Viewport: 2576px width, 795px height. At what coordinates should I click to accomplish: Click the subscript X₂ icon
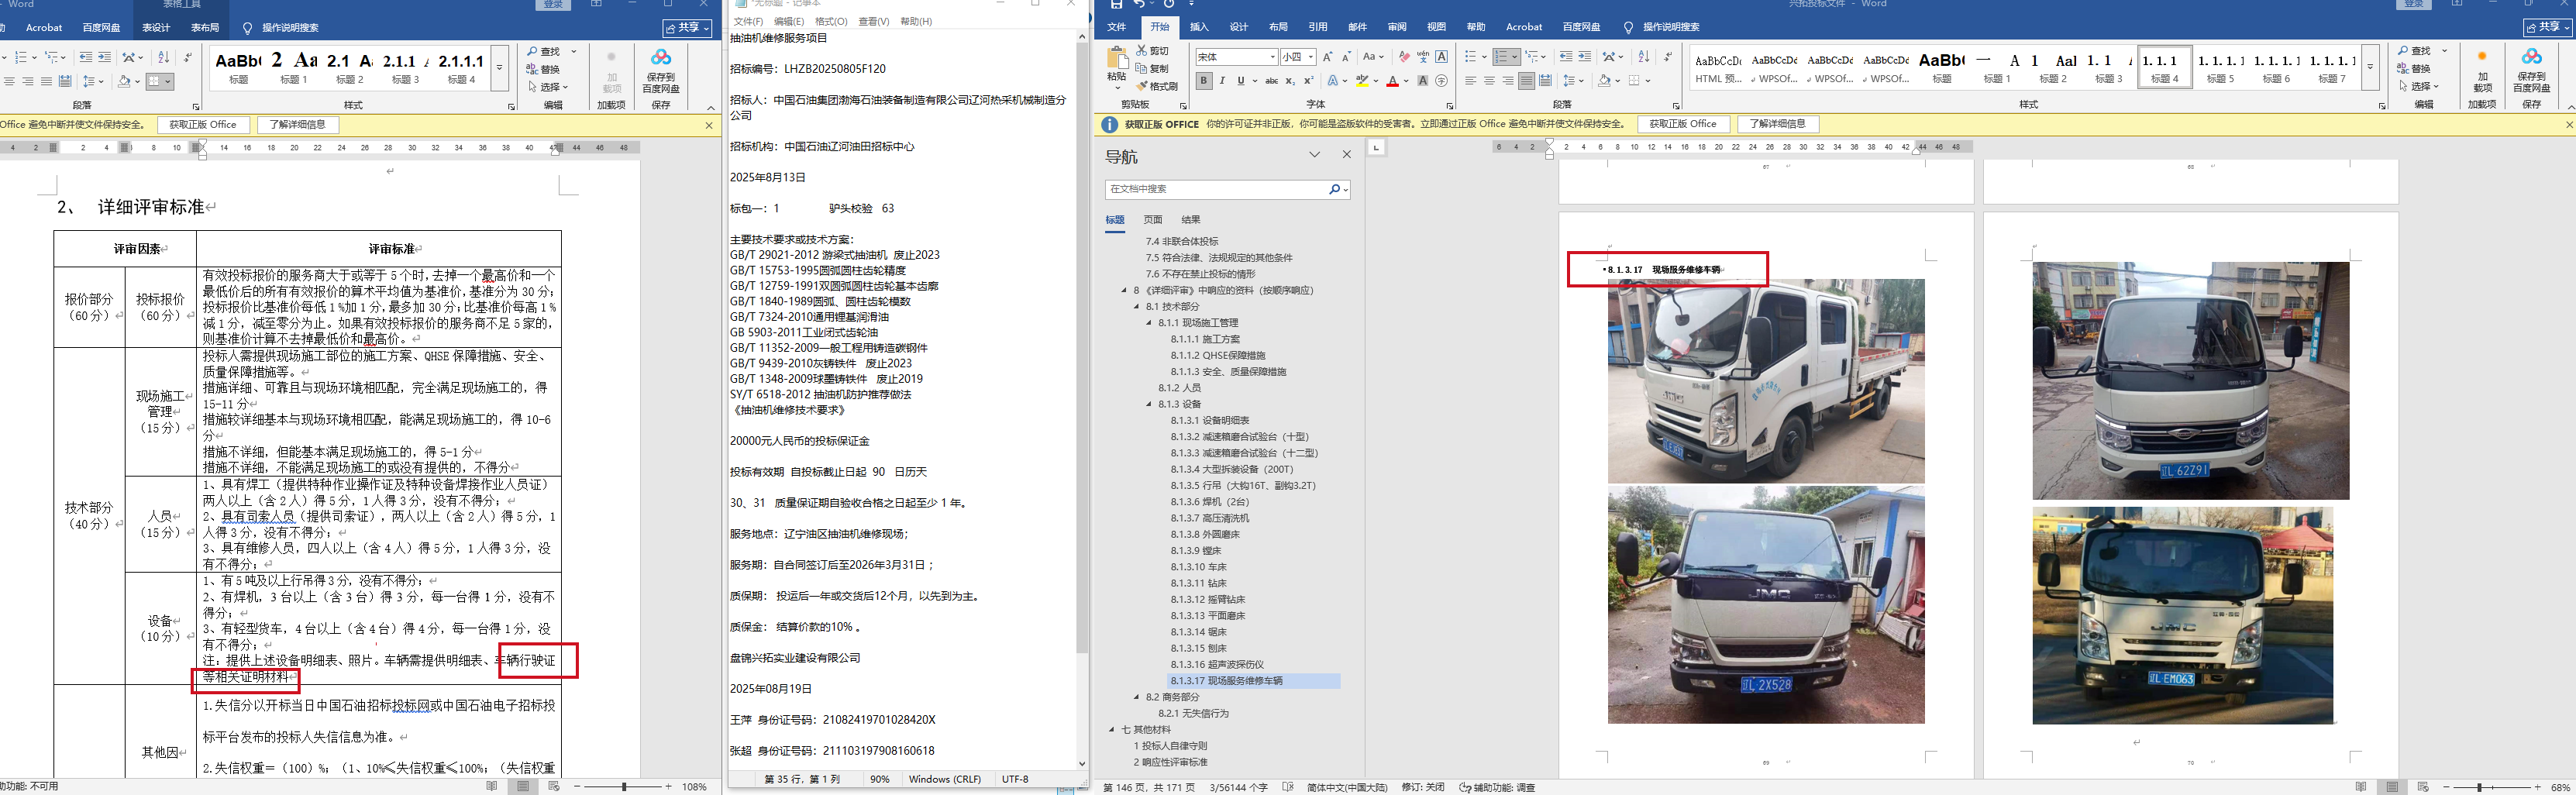pos(1290,81)
